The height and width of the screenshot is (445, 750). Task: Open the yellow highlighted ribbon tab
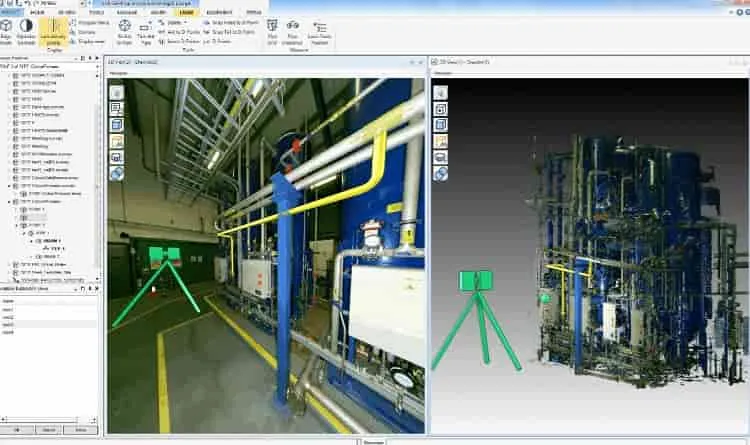[187, 12]
